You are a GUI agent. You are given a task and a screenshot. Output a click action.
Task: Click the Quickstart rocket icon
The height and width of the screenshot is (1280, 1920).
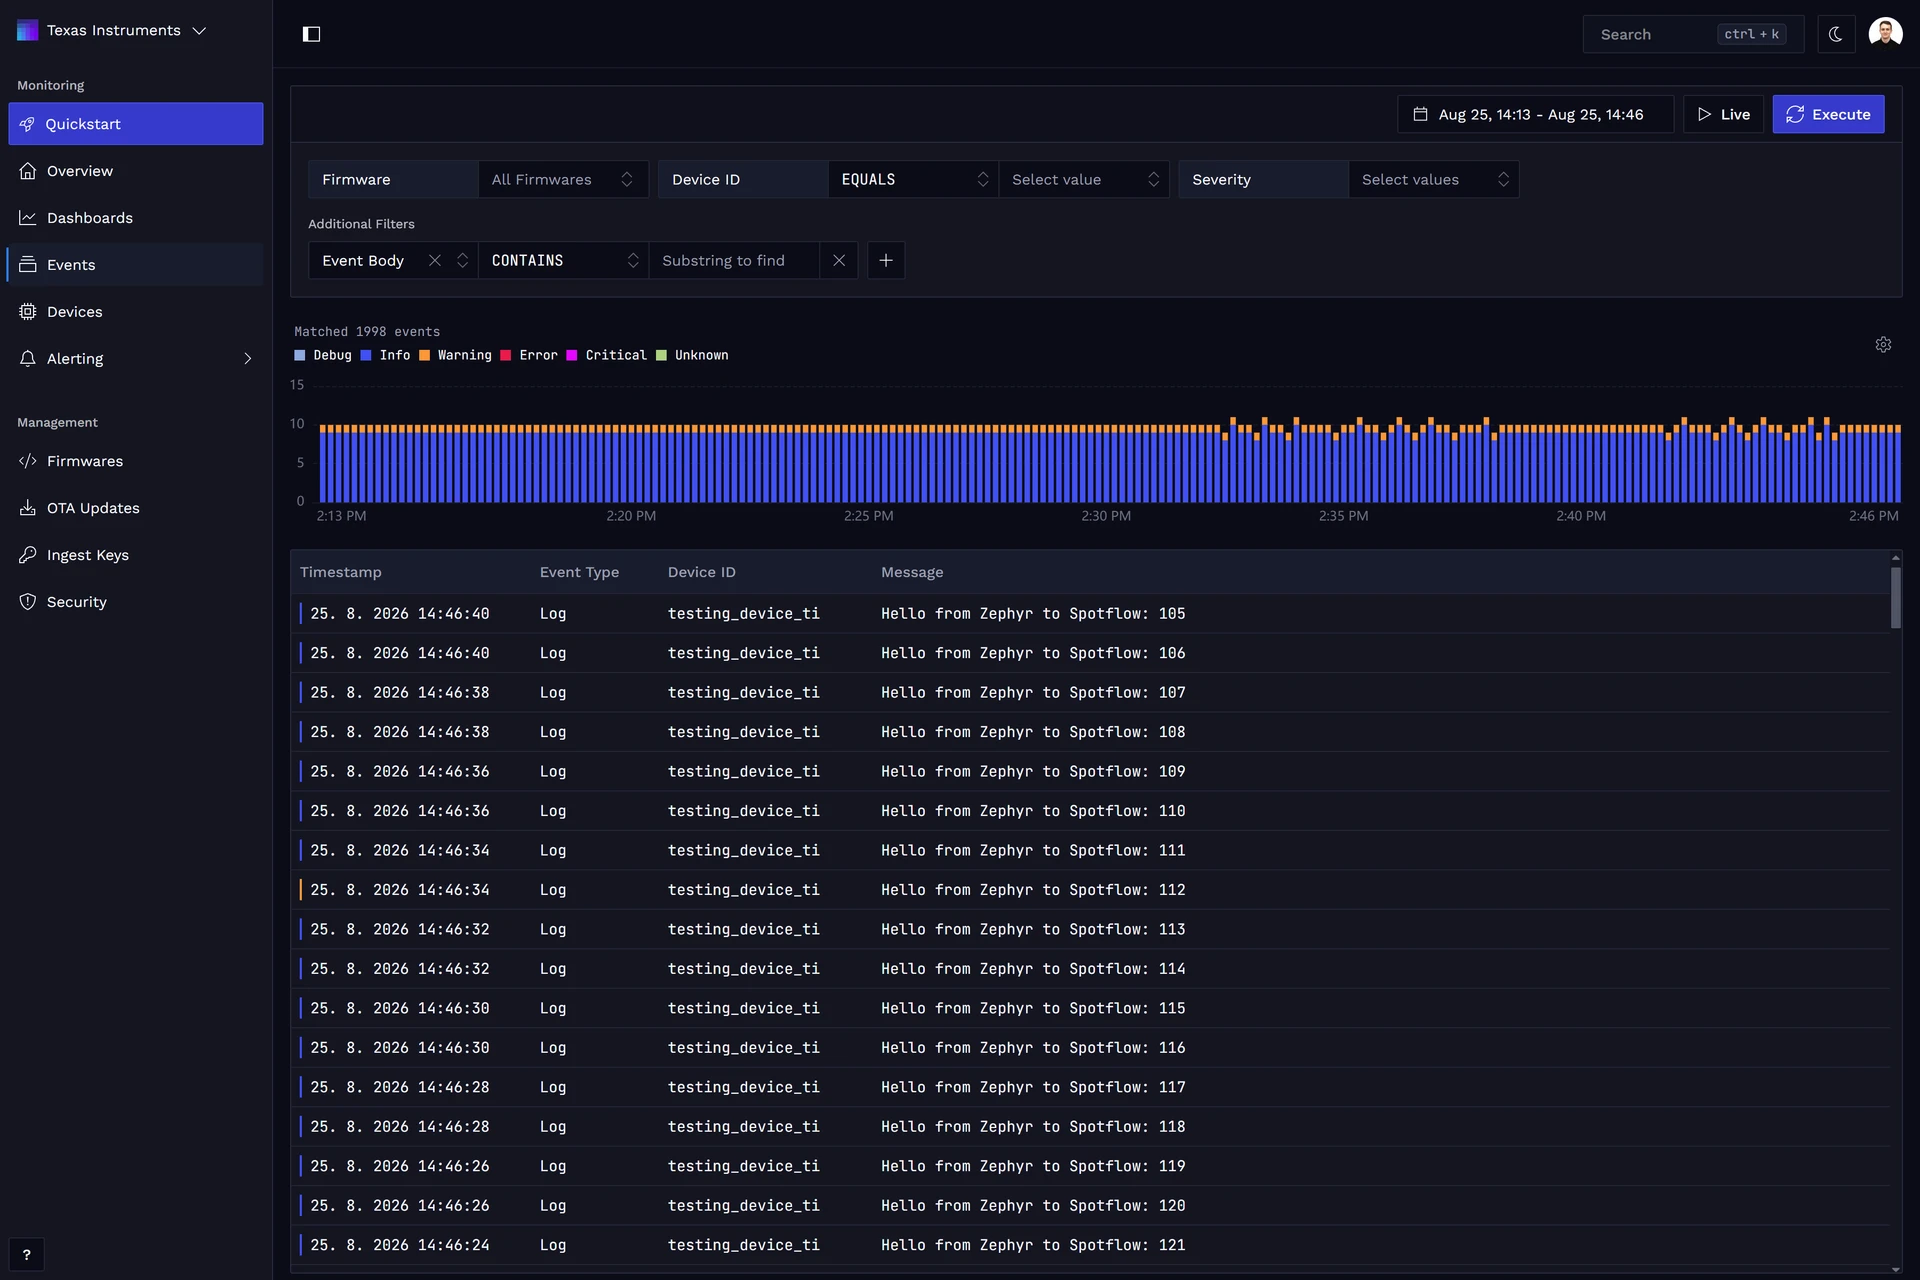coord(28,124)
